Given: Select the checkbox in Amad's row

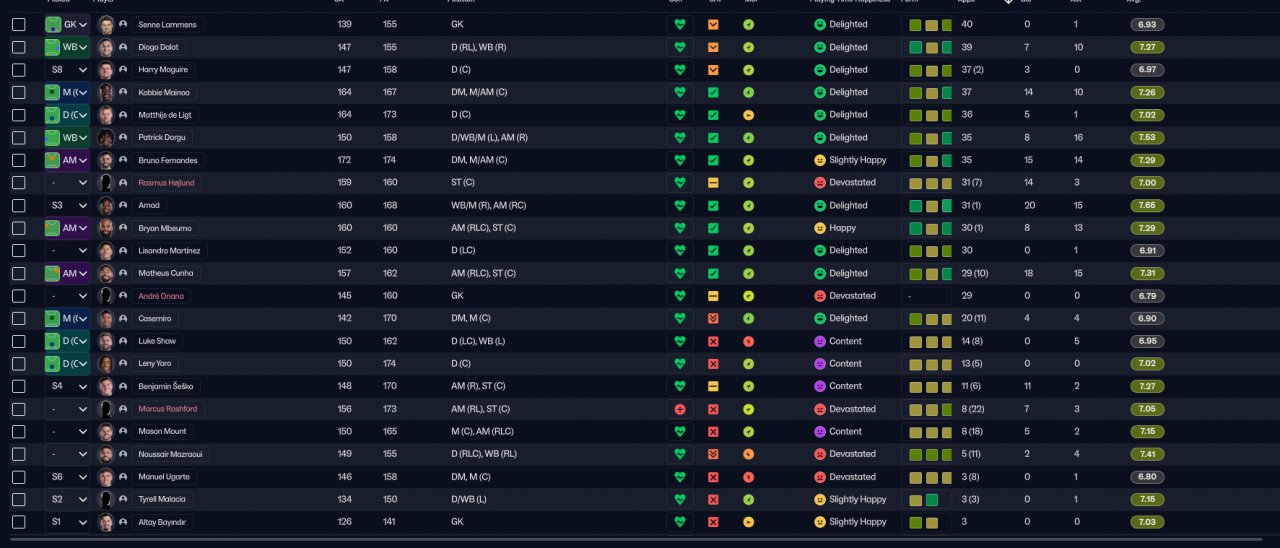Looking at the screenshot, I should click(x=19, y=205).
